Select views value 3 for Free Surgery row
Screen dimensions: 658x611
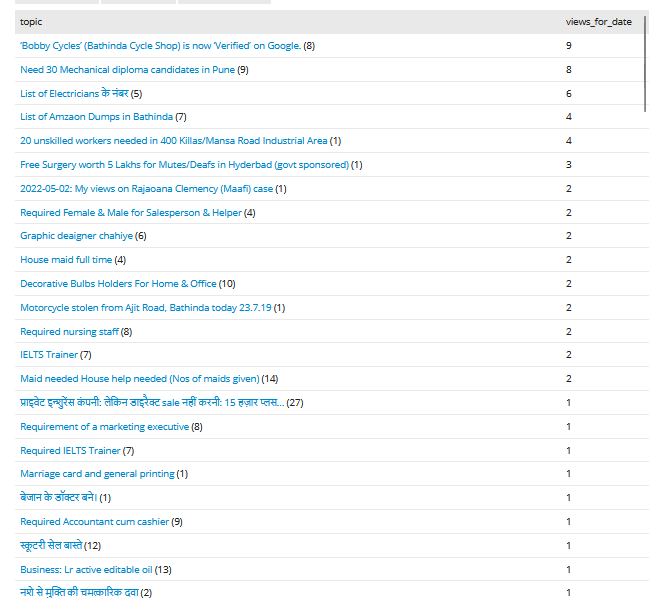point(569,164)
